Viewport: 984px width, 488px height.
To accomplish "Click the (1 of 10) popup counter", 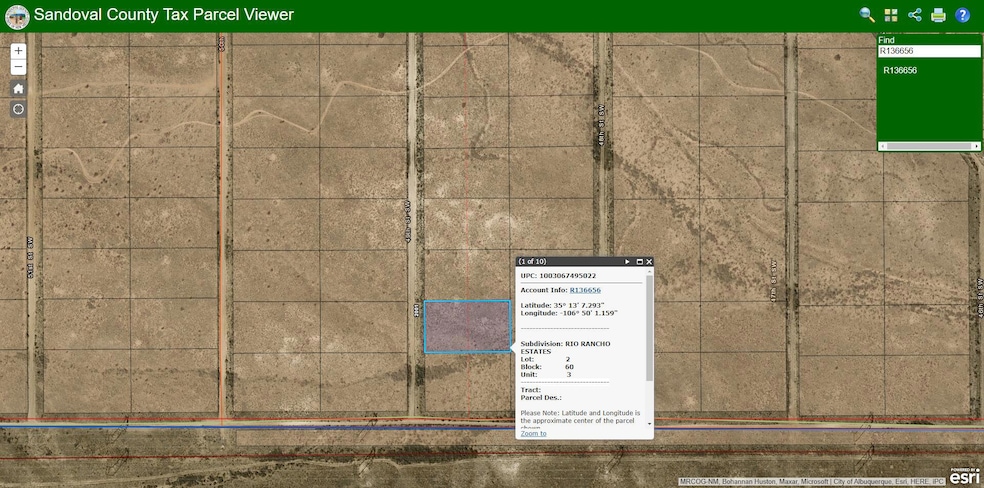I will tap(533, 262).
